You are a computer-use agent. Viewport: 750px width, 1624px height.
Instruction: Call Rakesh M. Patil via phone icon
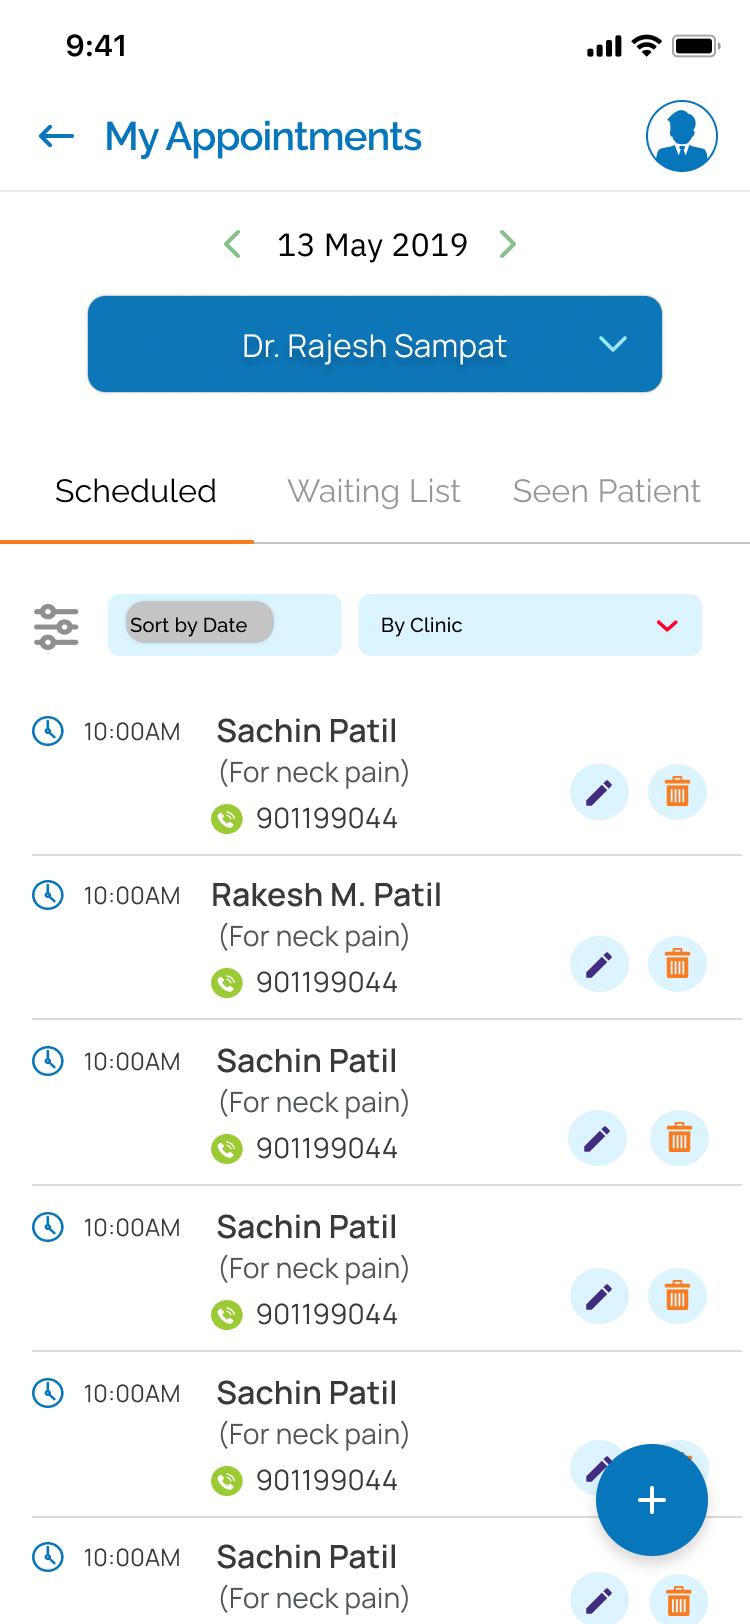(227, 984)
